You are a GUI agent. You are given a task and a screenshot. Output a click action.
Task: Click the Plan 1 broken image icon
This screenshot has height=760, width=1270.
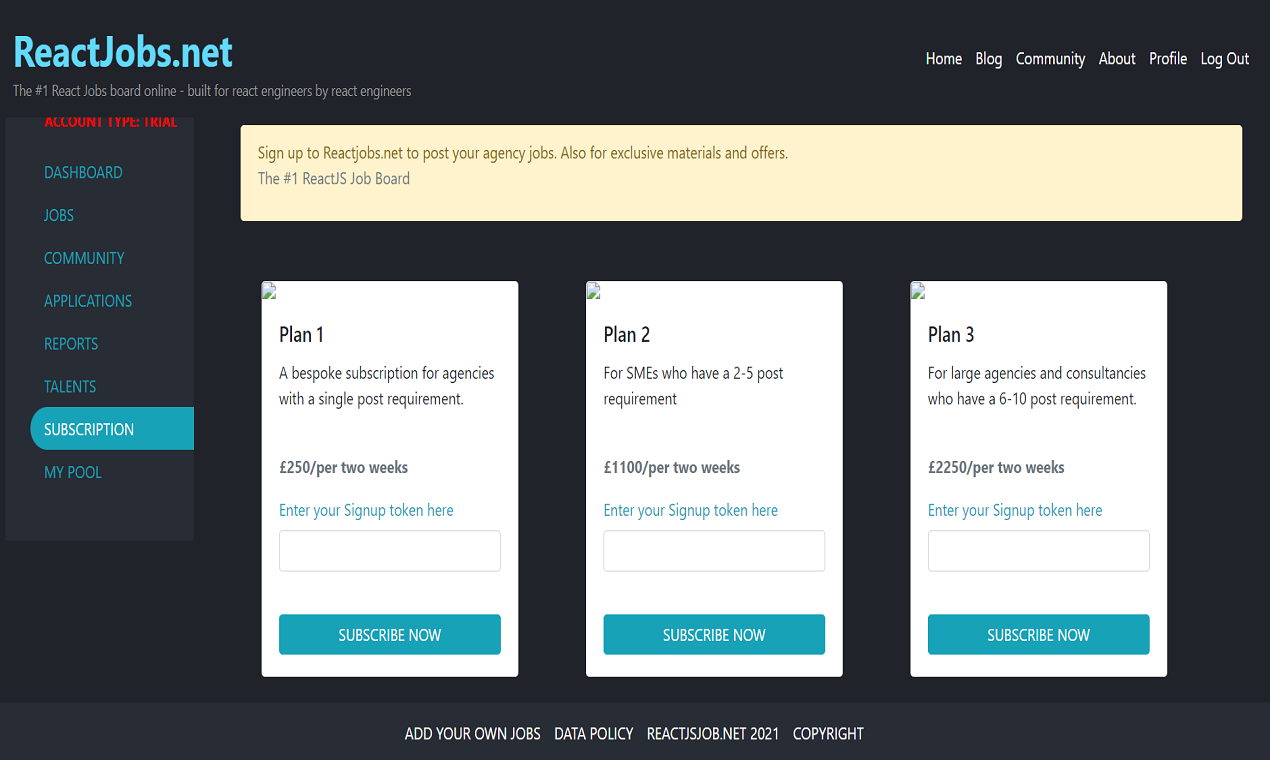(269, 291)
